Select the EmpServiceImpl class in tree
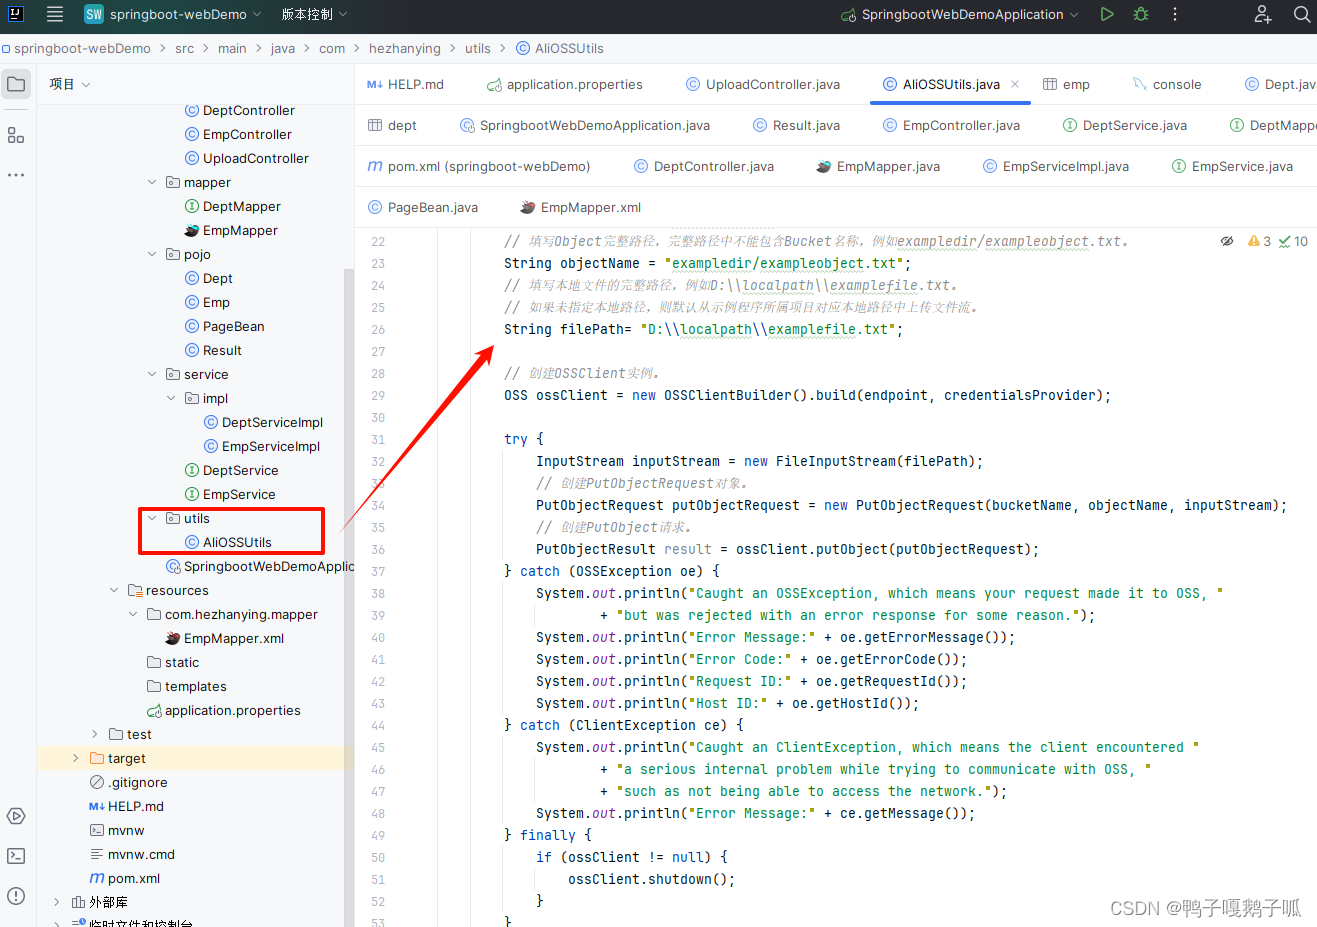Viewport: 1317px width, 927px height. pos(262,446)
